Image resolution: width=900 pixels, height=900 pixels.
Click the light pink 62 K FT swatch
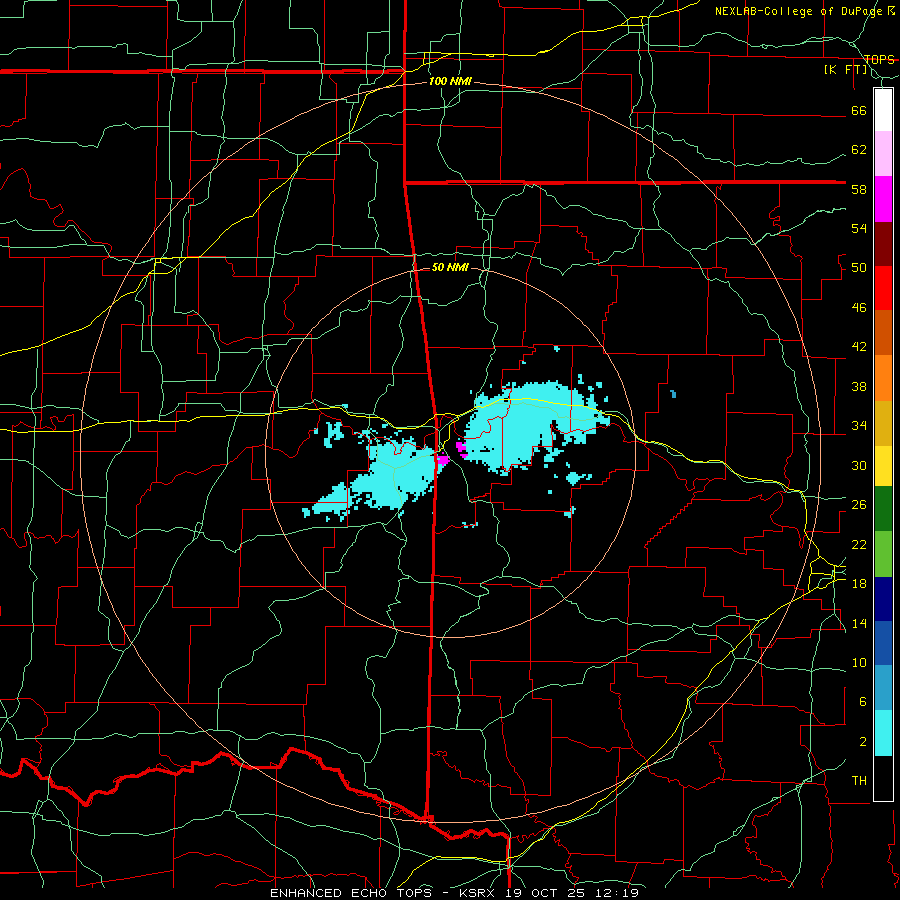click(883, 153)
